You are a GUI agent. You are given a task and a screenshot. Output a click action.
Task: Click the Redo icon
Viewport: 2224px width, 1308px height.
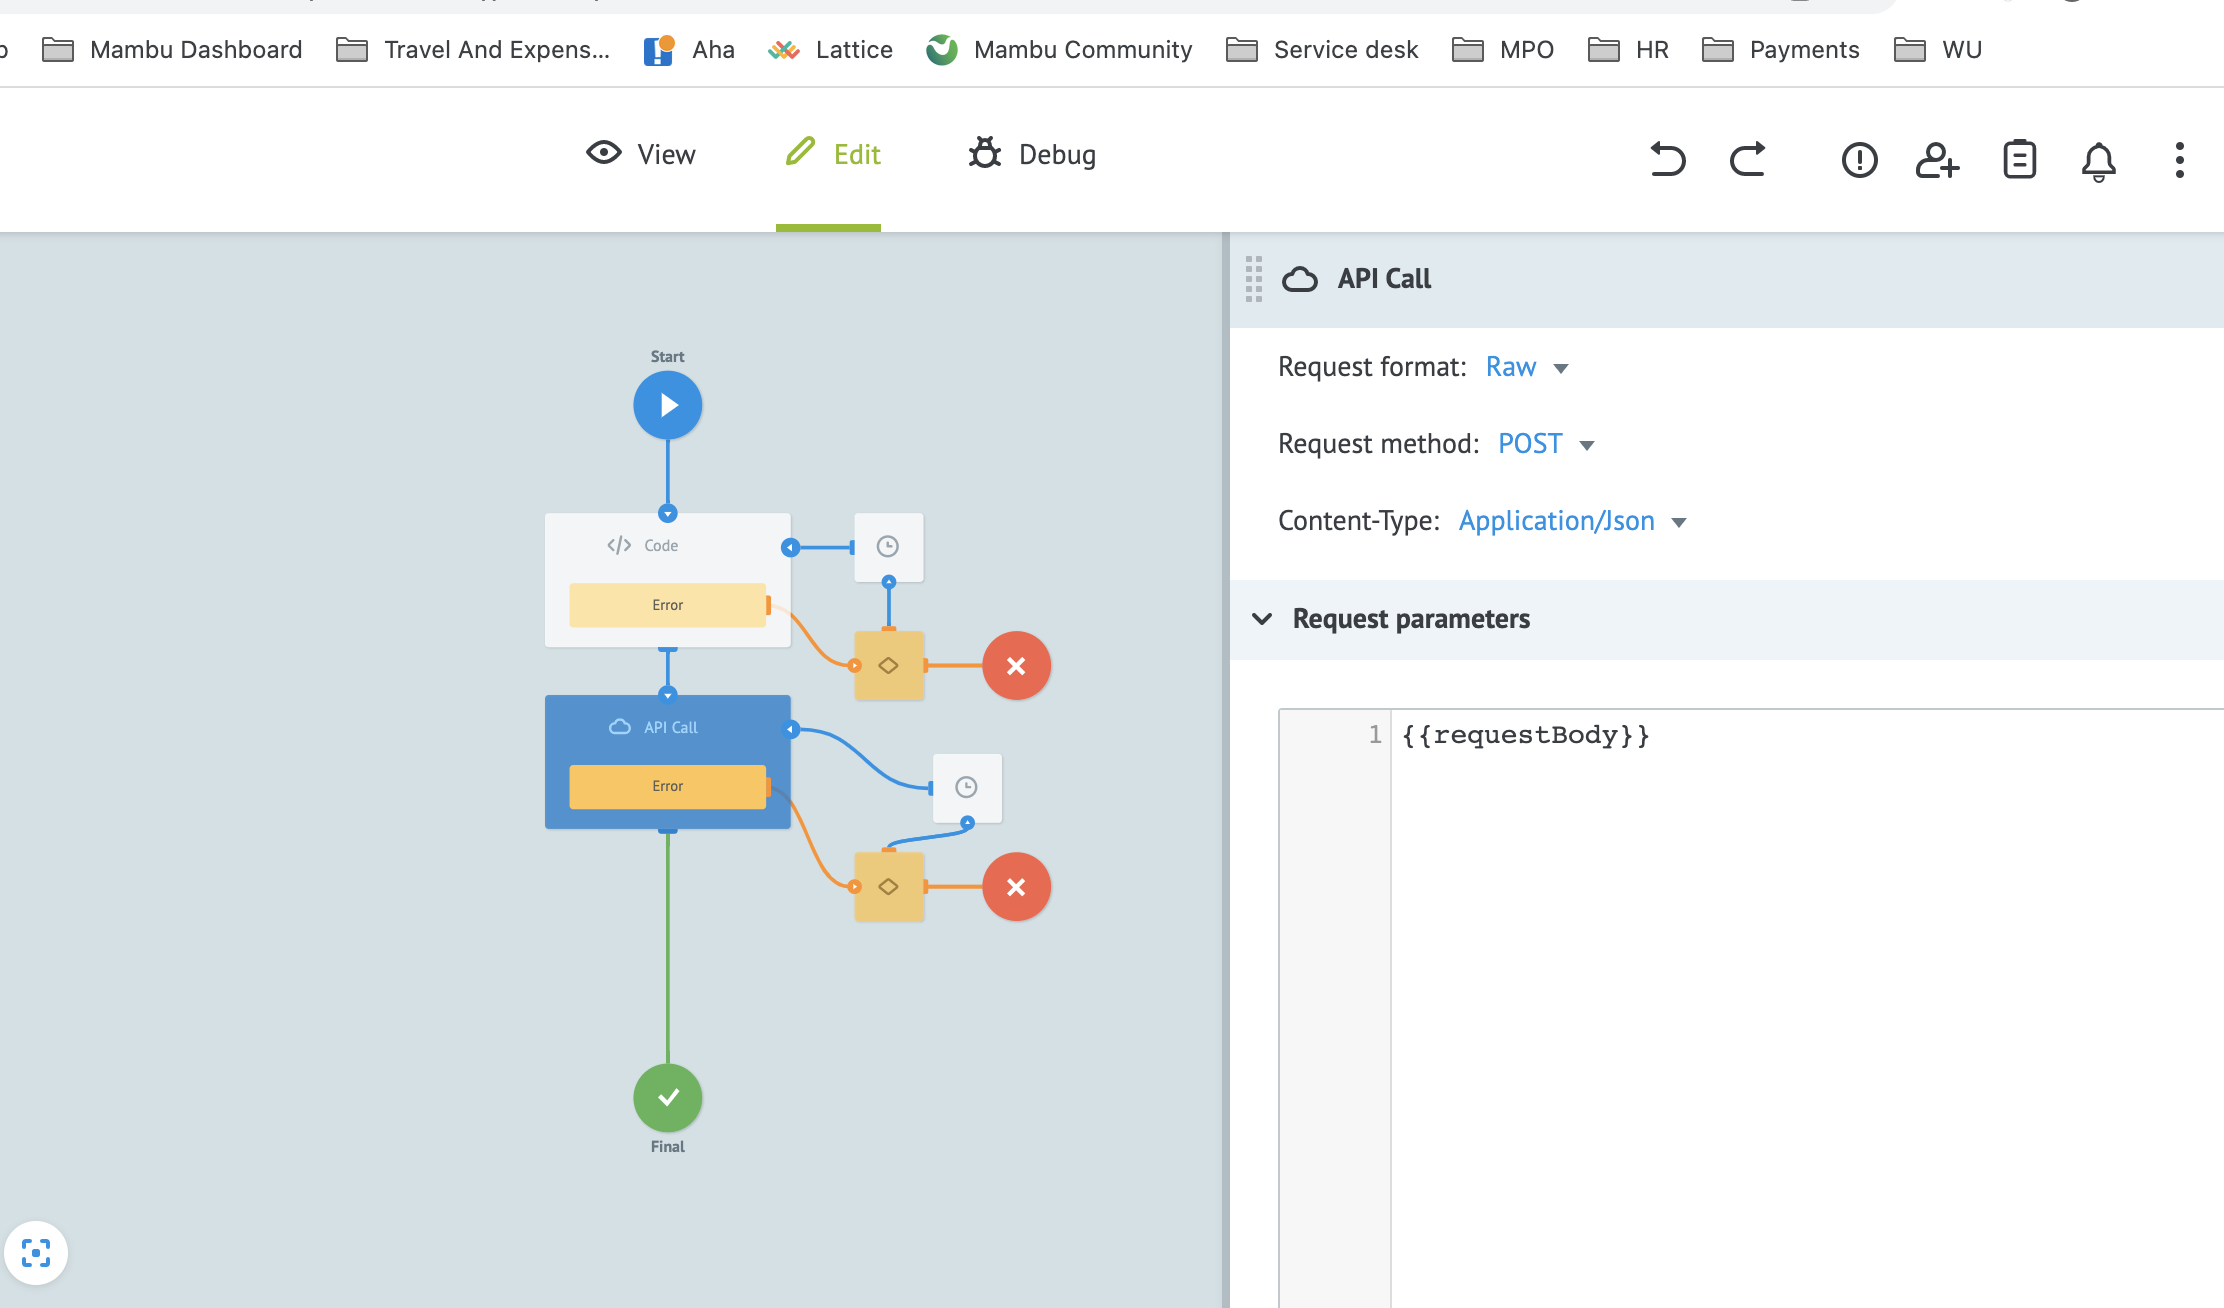point(1747,159)
